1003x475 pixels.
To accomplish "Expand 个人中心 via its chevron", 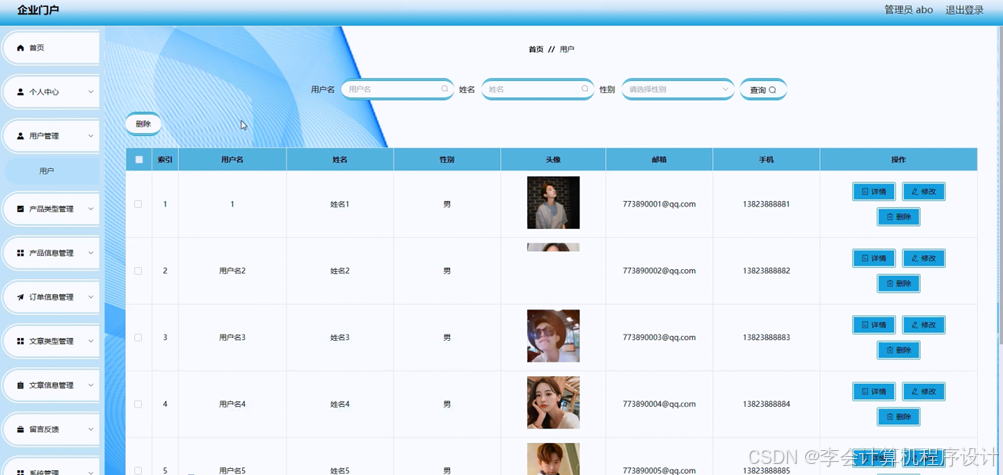I will pos(91,92).
